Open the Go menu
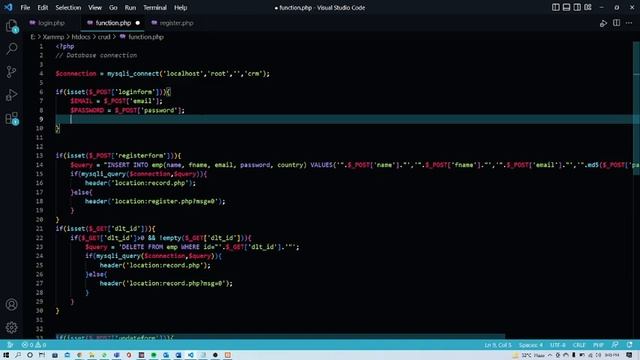 (113, 7)
